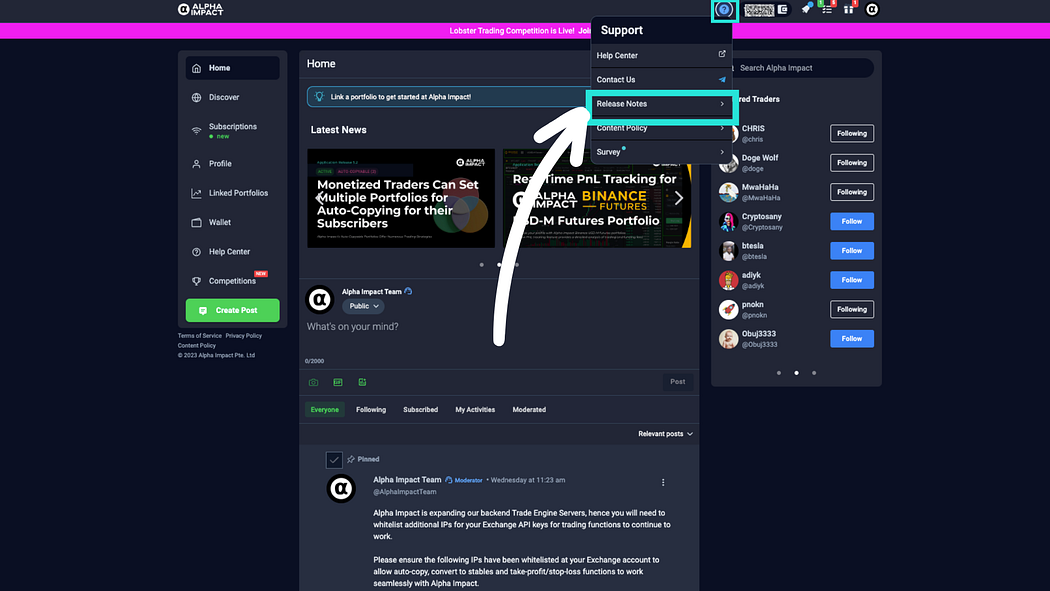Open Monetized Traders news card

pyautogui.click(x=401, y=198)
